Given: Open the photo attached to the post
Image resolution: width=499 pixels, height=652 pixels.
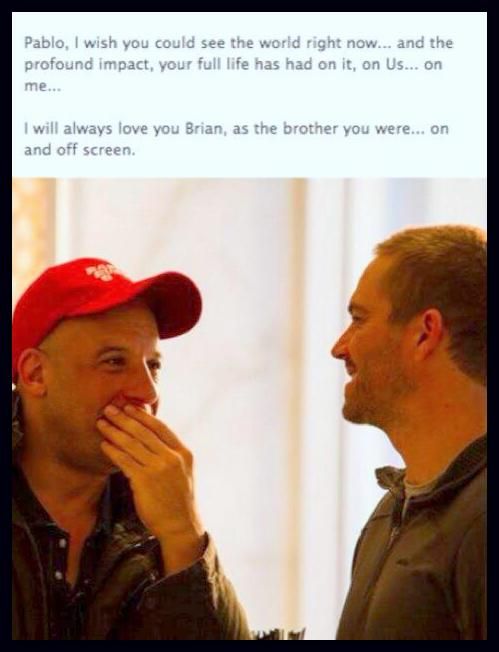Looking at the screenshot, I should [x=250, y=409].
